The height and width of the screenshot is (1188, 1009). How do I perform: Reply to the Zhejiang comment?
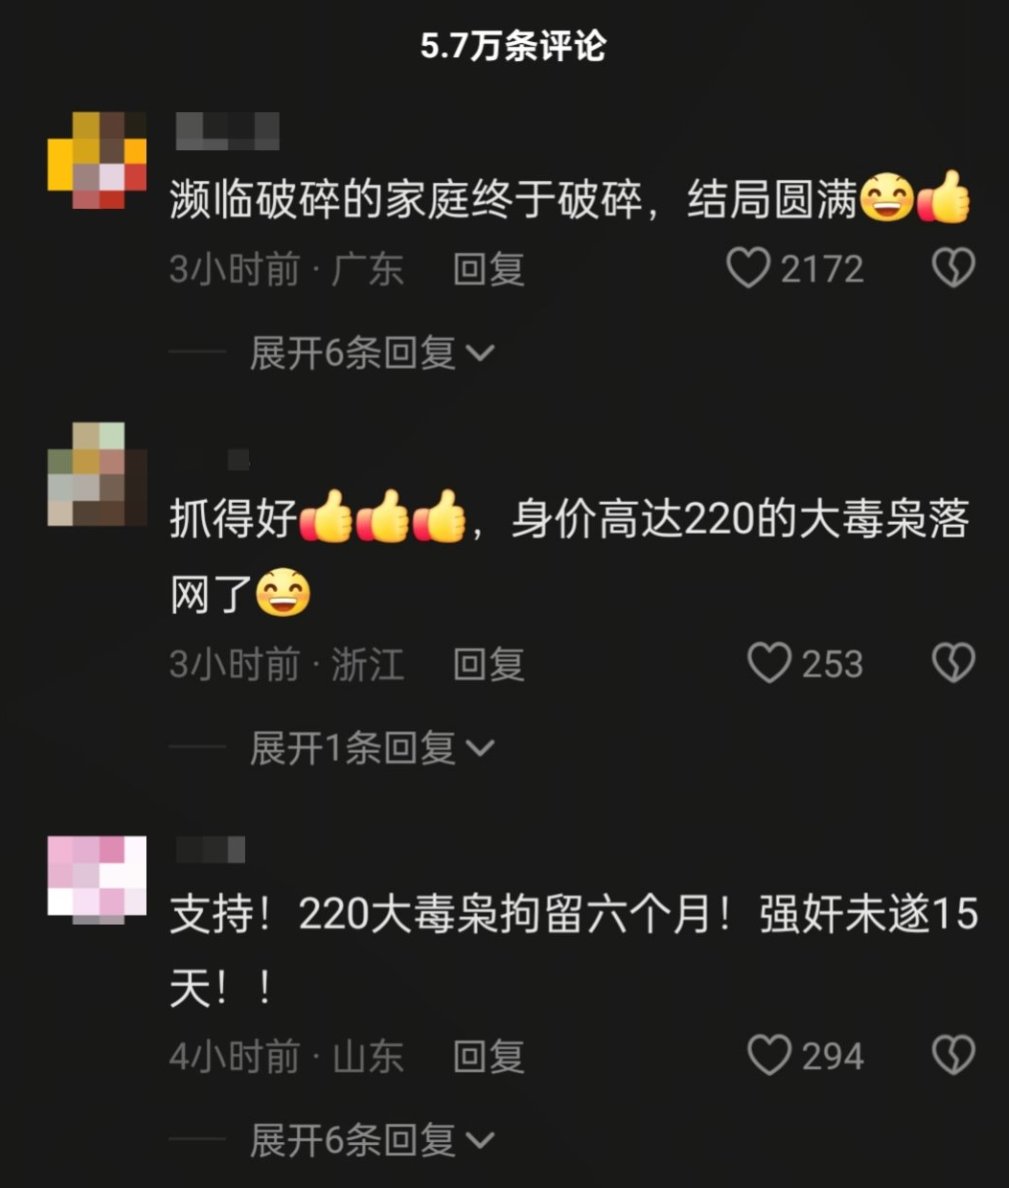click(489, 664)
